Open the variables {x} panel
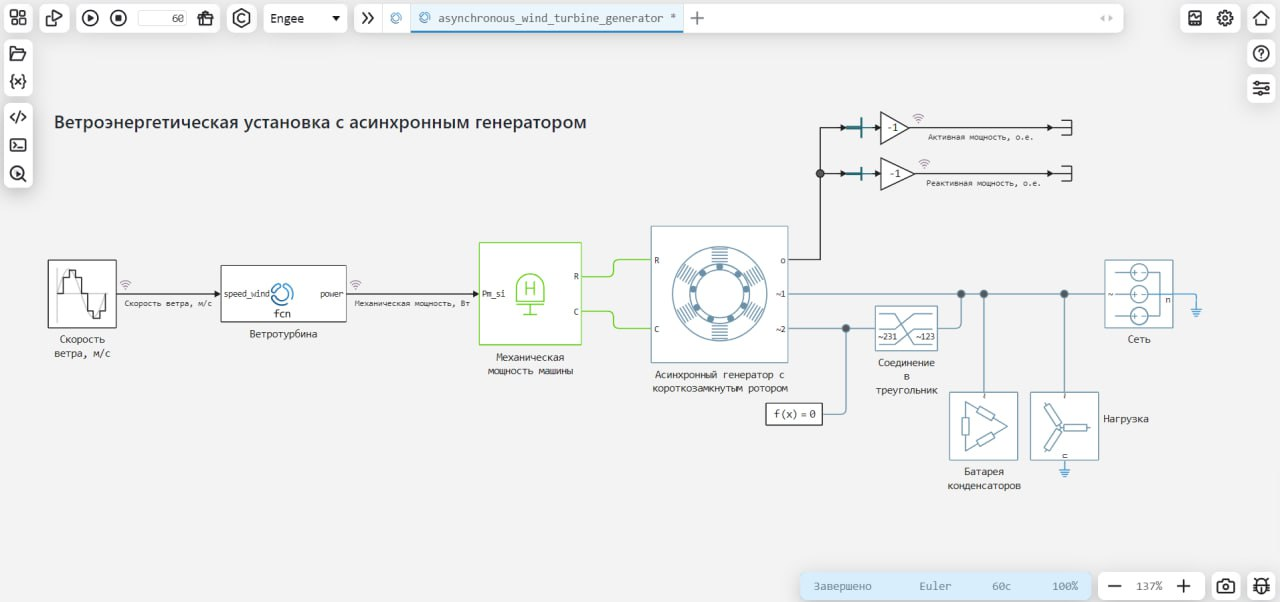Image resolution: width=1280 pixels, height=602 pixels. pyautogui.click(x=18, y=84)
